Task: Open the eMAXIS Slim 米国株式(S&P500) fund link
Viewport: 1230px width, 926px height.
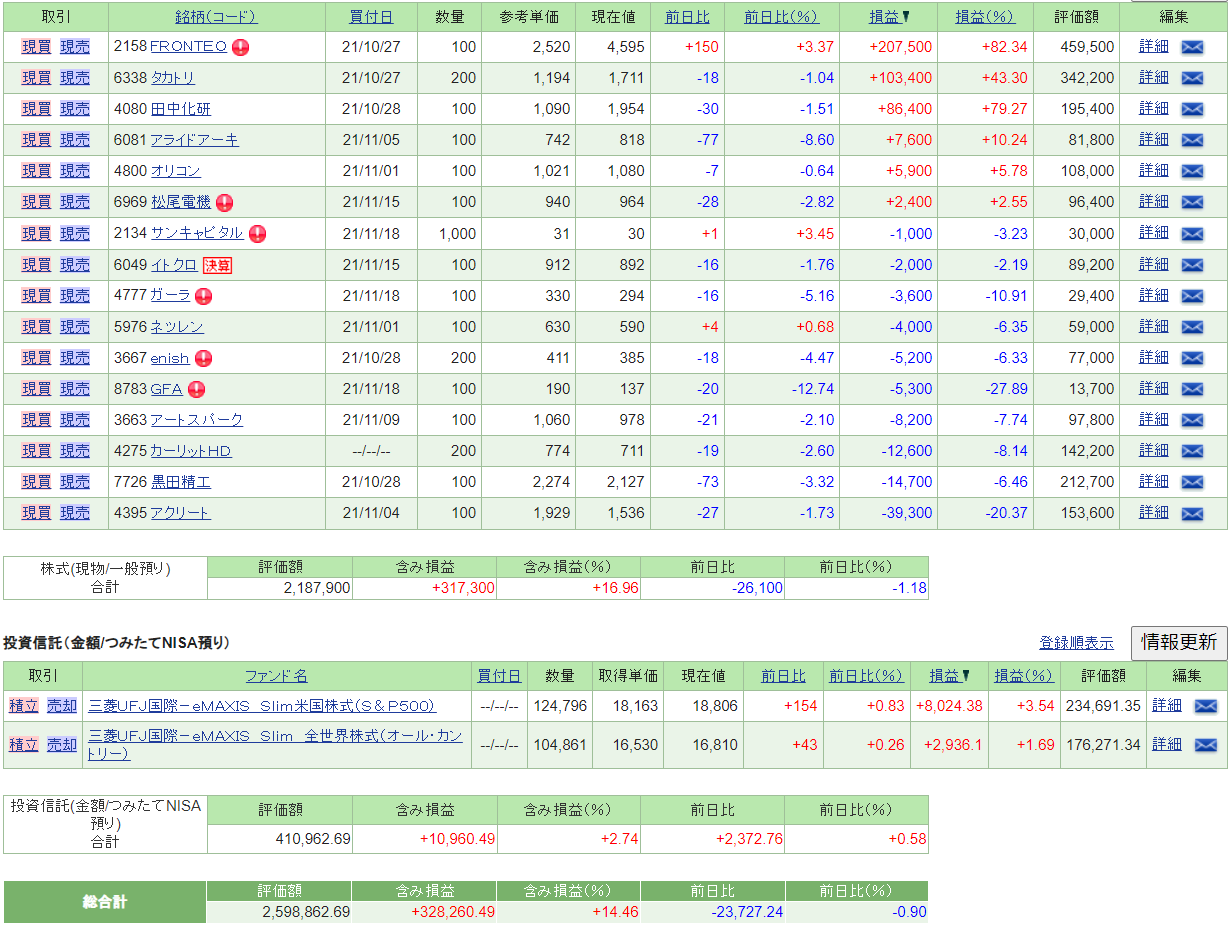Action: 262,706
